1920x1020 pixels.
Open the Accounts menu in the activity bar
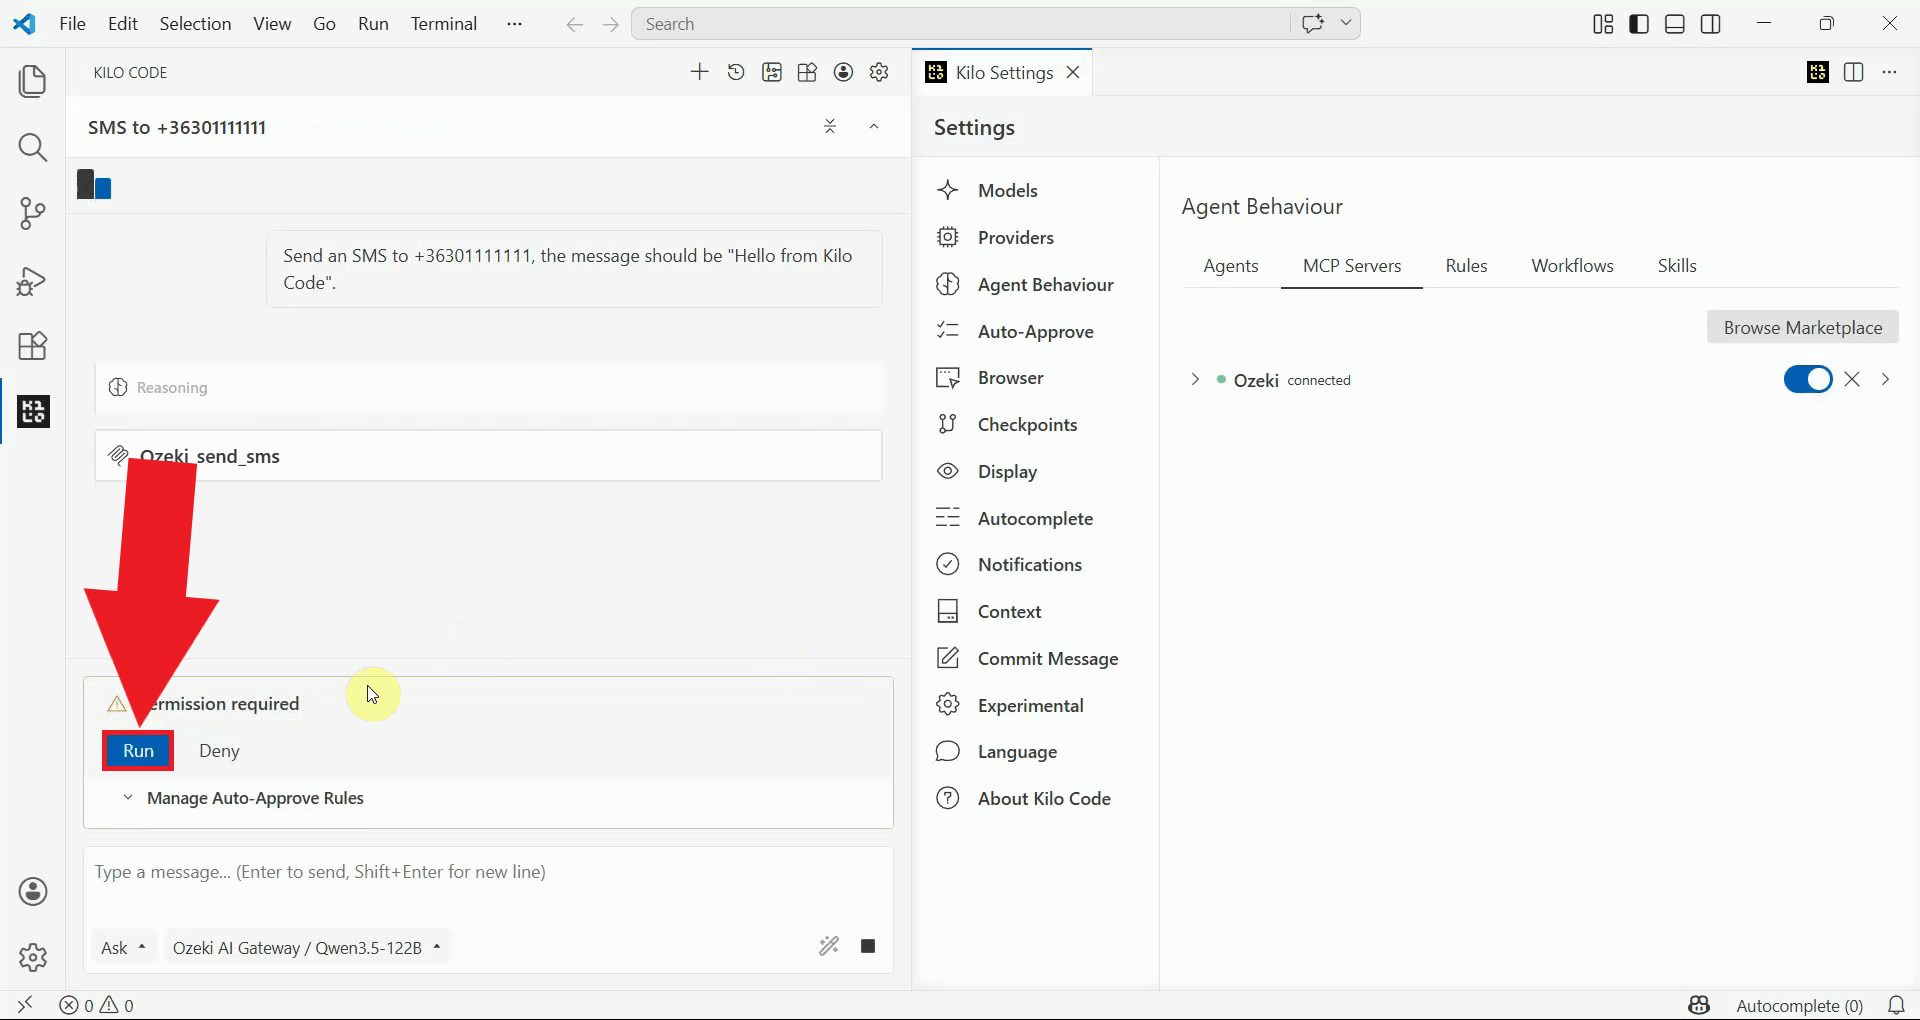point(33,891)
